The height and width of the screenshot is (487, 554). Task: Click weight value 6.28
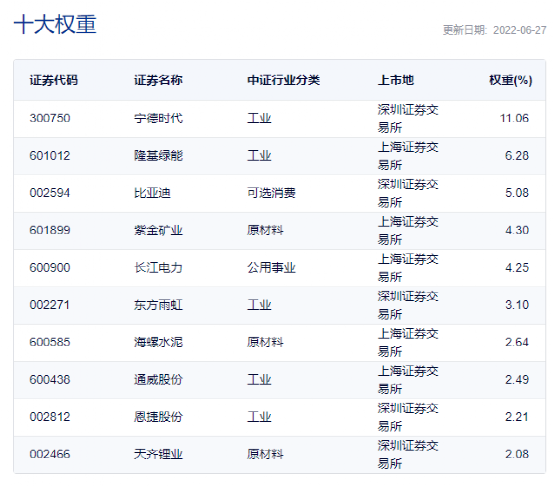pos(517,156)
